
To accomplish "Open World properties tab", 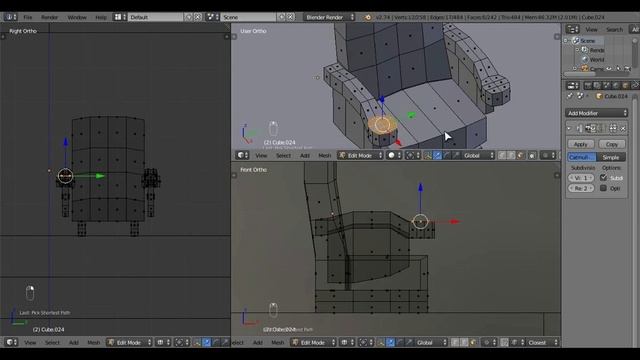I will 616,85.
